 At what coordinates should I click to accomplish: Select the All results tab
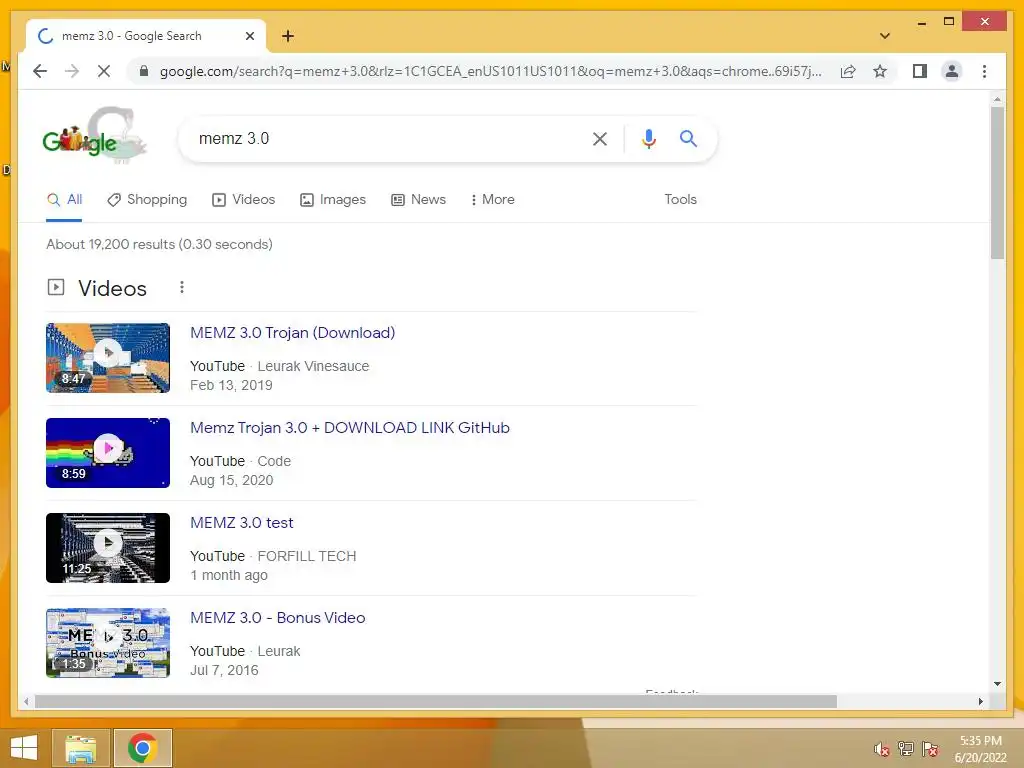[x=64, y=200]
